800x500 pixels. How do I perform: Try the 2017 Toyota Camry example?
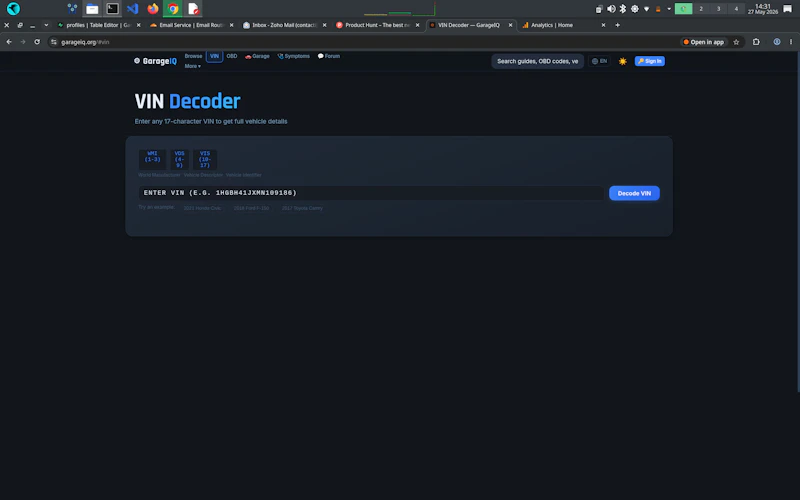[302, 208]
